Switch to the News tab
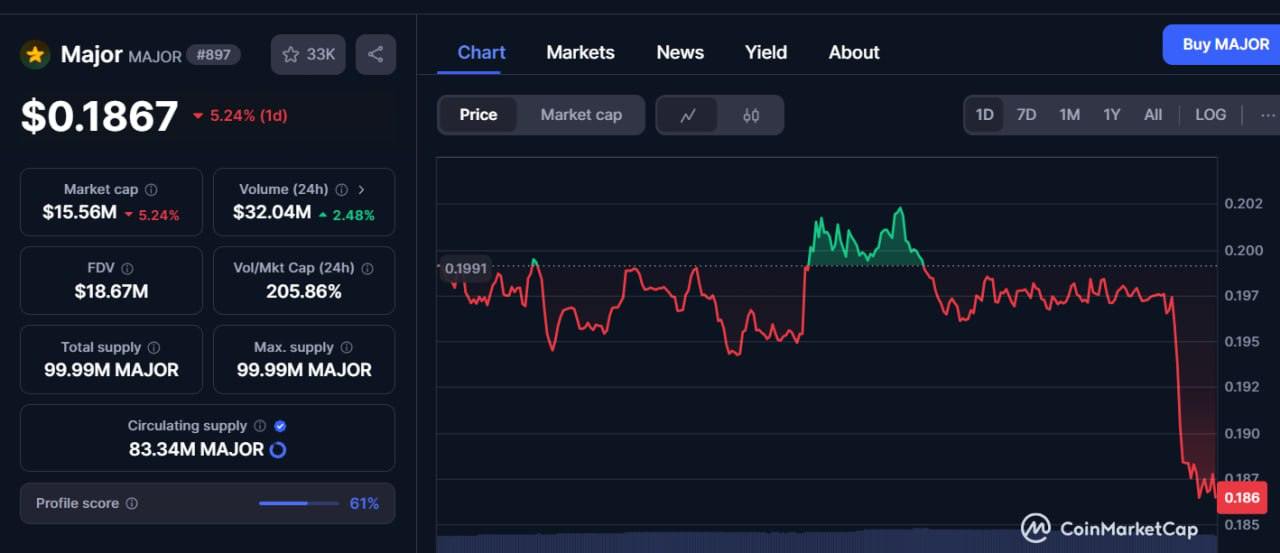 (680, 53)
